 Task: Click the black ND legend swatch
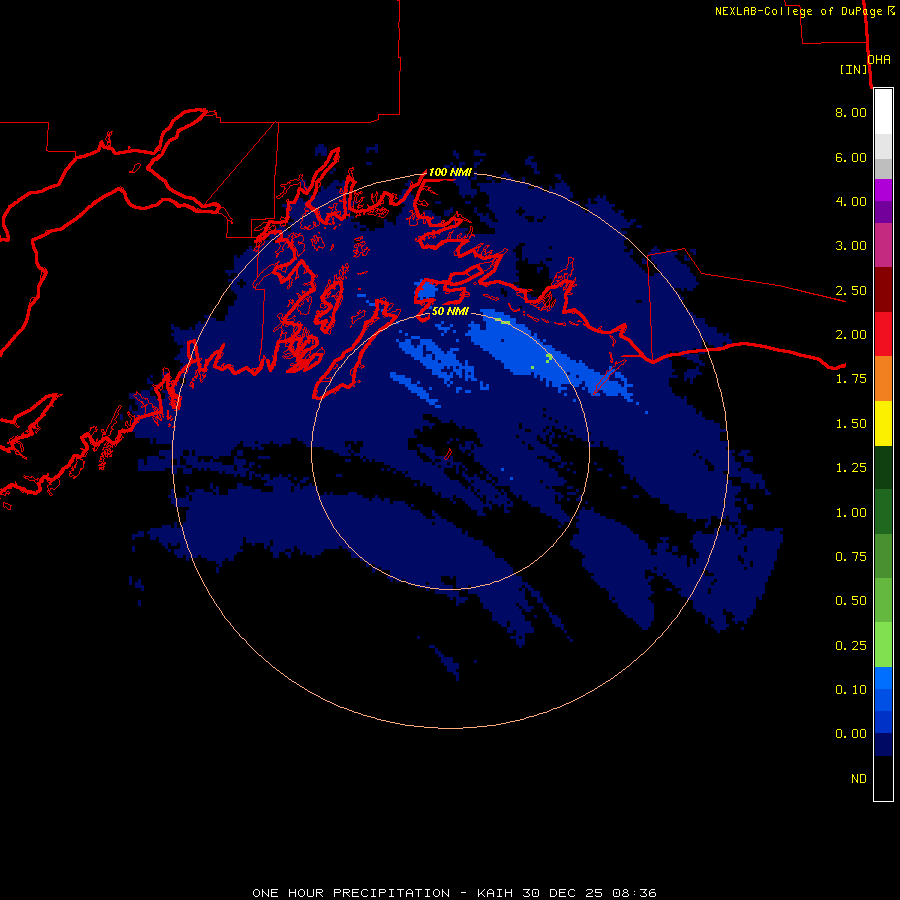click(x=883, y=778)
